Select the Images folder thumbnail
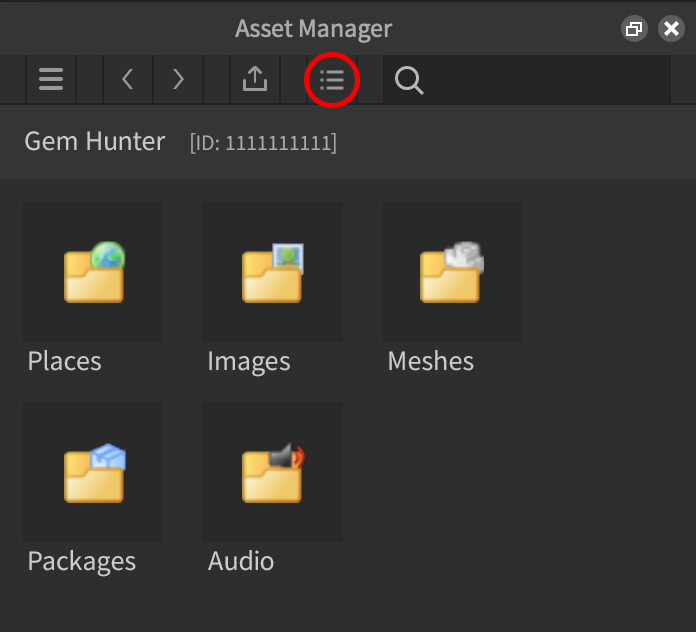Image resolution: width=696 pixels, height=632 pixels. click(273, 272)
